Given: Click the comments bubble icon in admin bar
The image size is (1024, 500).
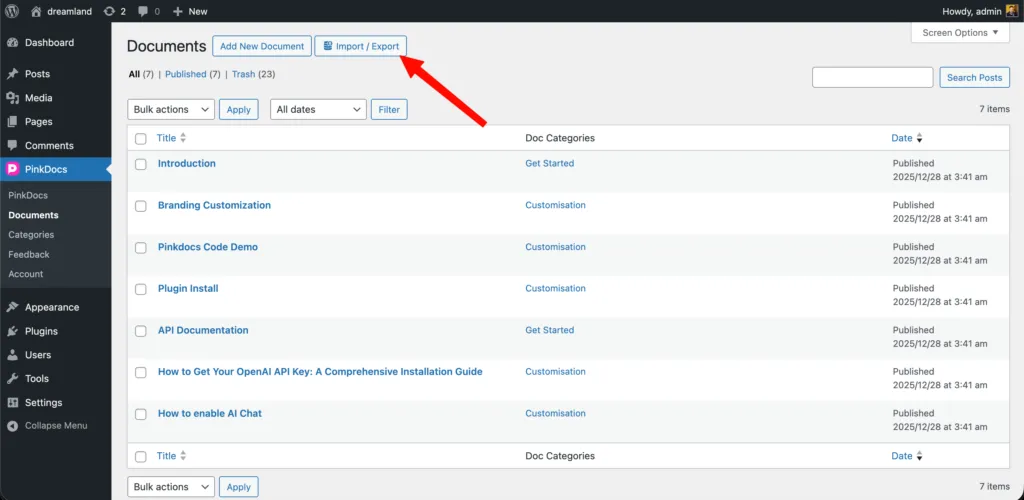Looking at the screenshot, I should pyautogui.click(x=144, y=11).
